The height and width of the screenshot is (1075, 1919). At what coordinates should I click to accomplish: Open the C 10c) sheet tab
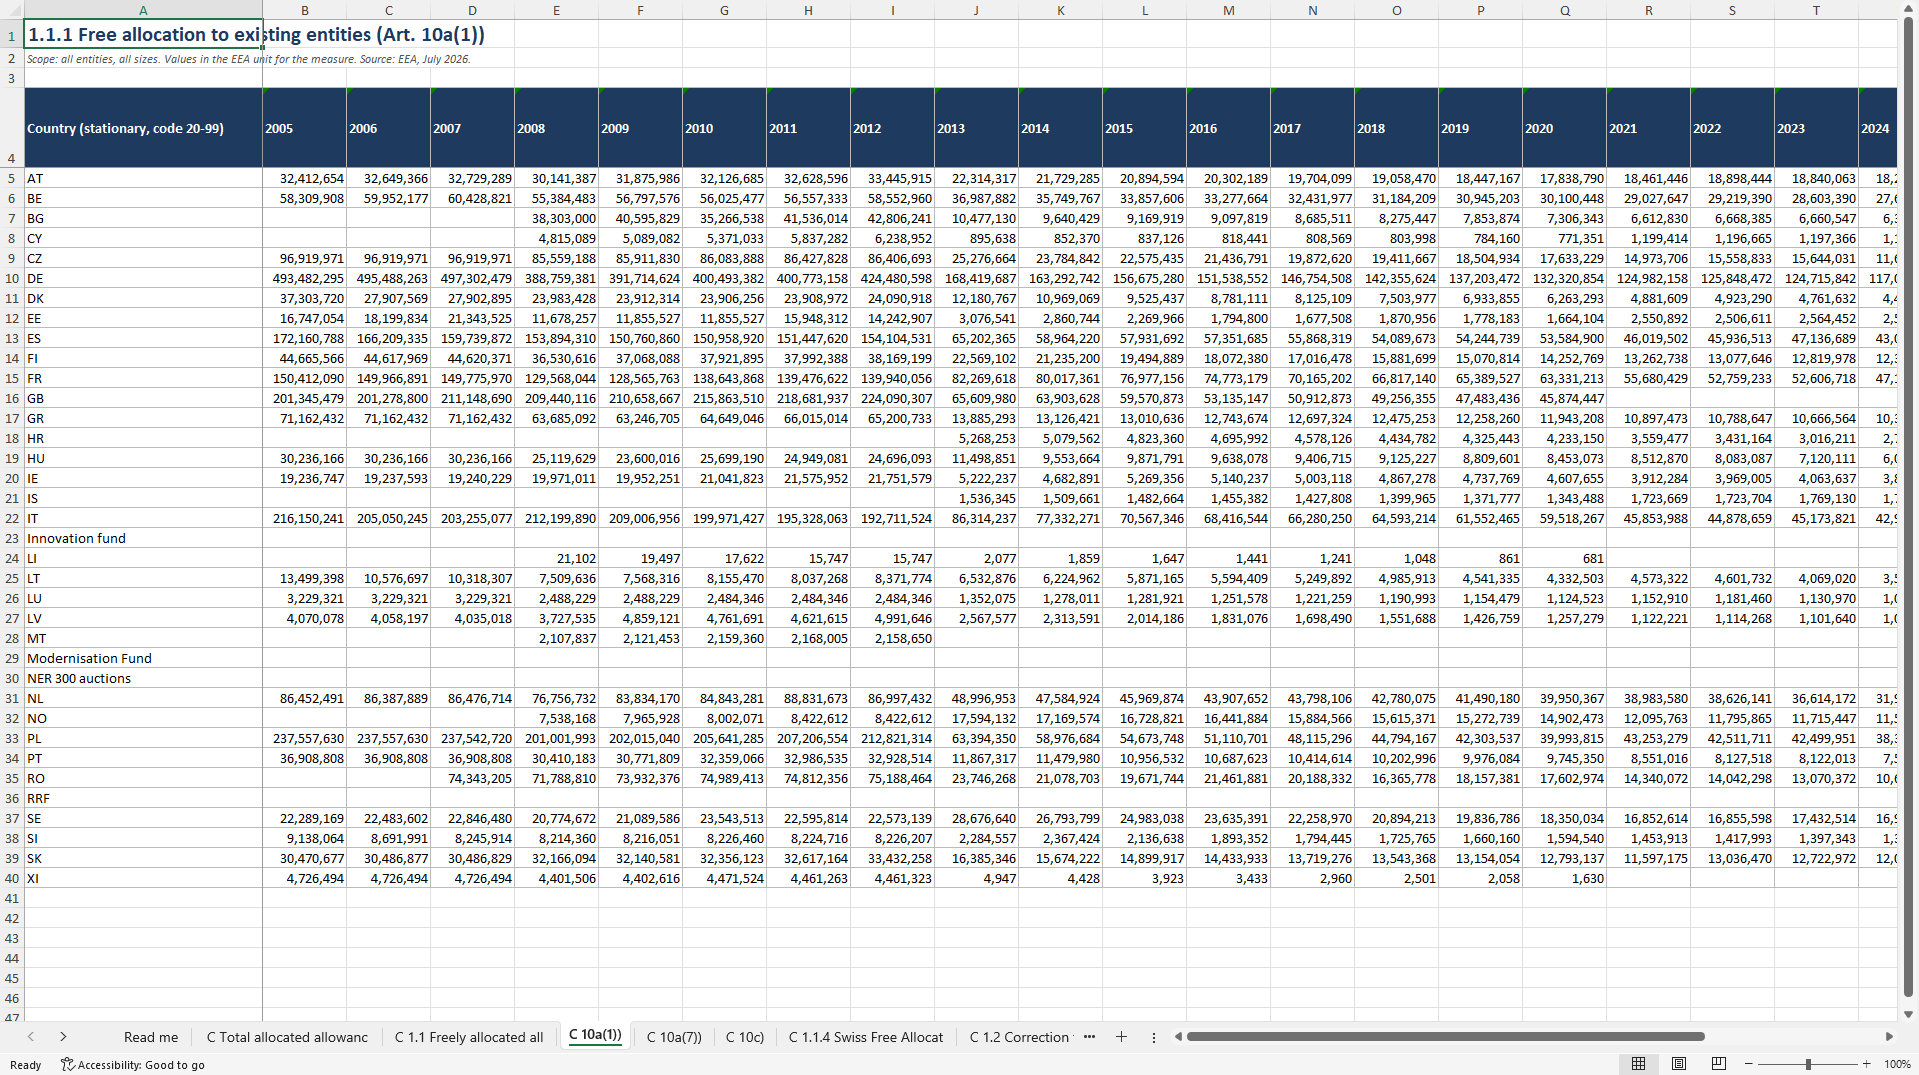click(745, 1037)
